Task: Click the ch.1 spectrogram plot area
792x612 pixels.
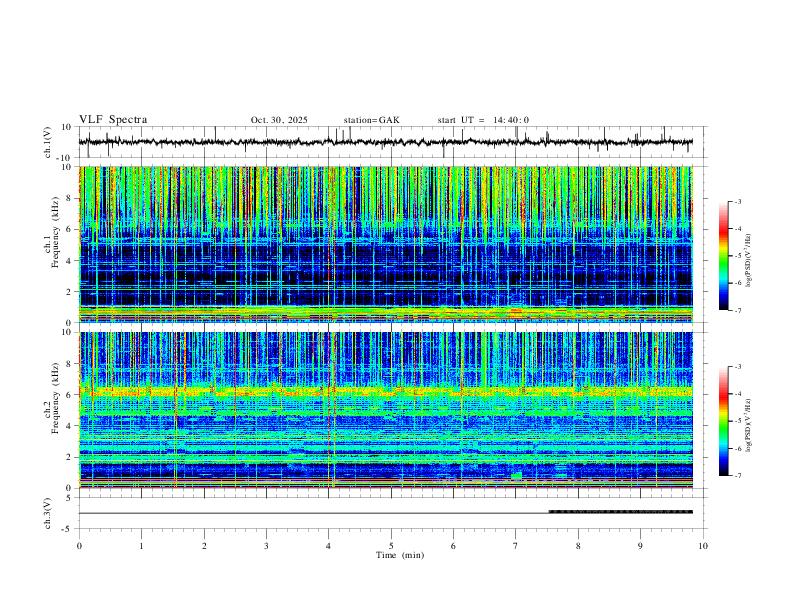Action: point(385,244)
